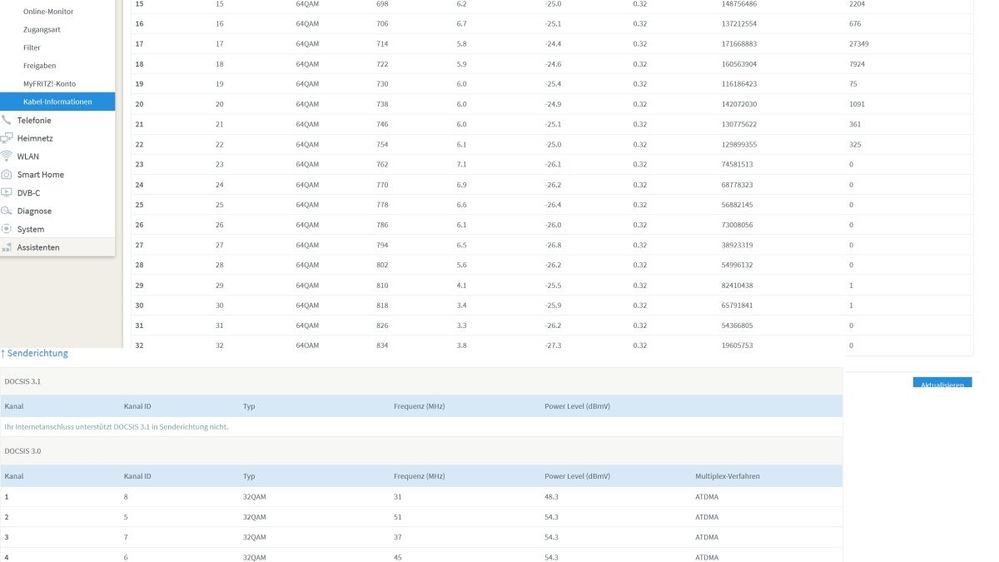Open MyFRITZ!-Konto sidebar entry
999x562 pixels.
[50, 83]
